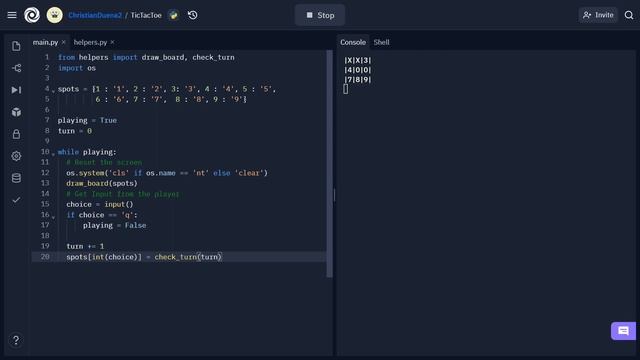The image size is (640, 360).
Task: Open the Version control sidebar icon
Action: coord(16,68)
